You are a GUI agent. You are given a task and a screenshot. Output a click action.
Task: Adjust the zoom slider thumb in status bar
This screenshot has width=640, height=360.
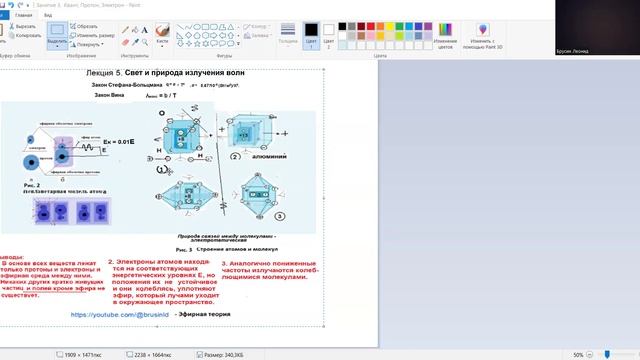click(607, 354)
